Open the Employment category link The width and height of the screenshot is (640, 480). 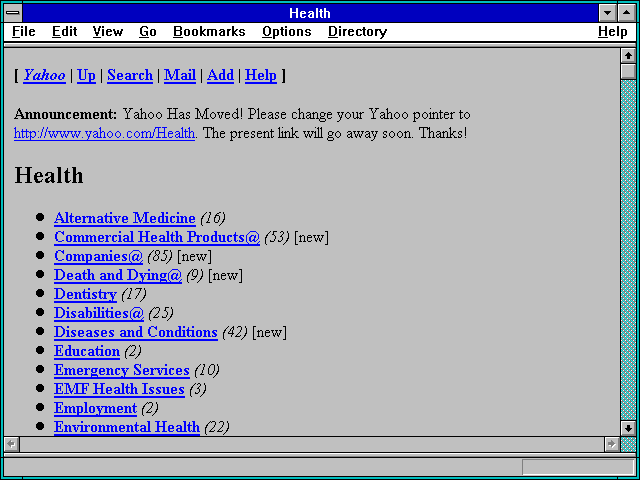click(x=95, y=408)
